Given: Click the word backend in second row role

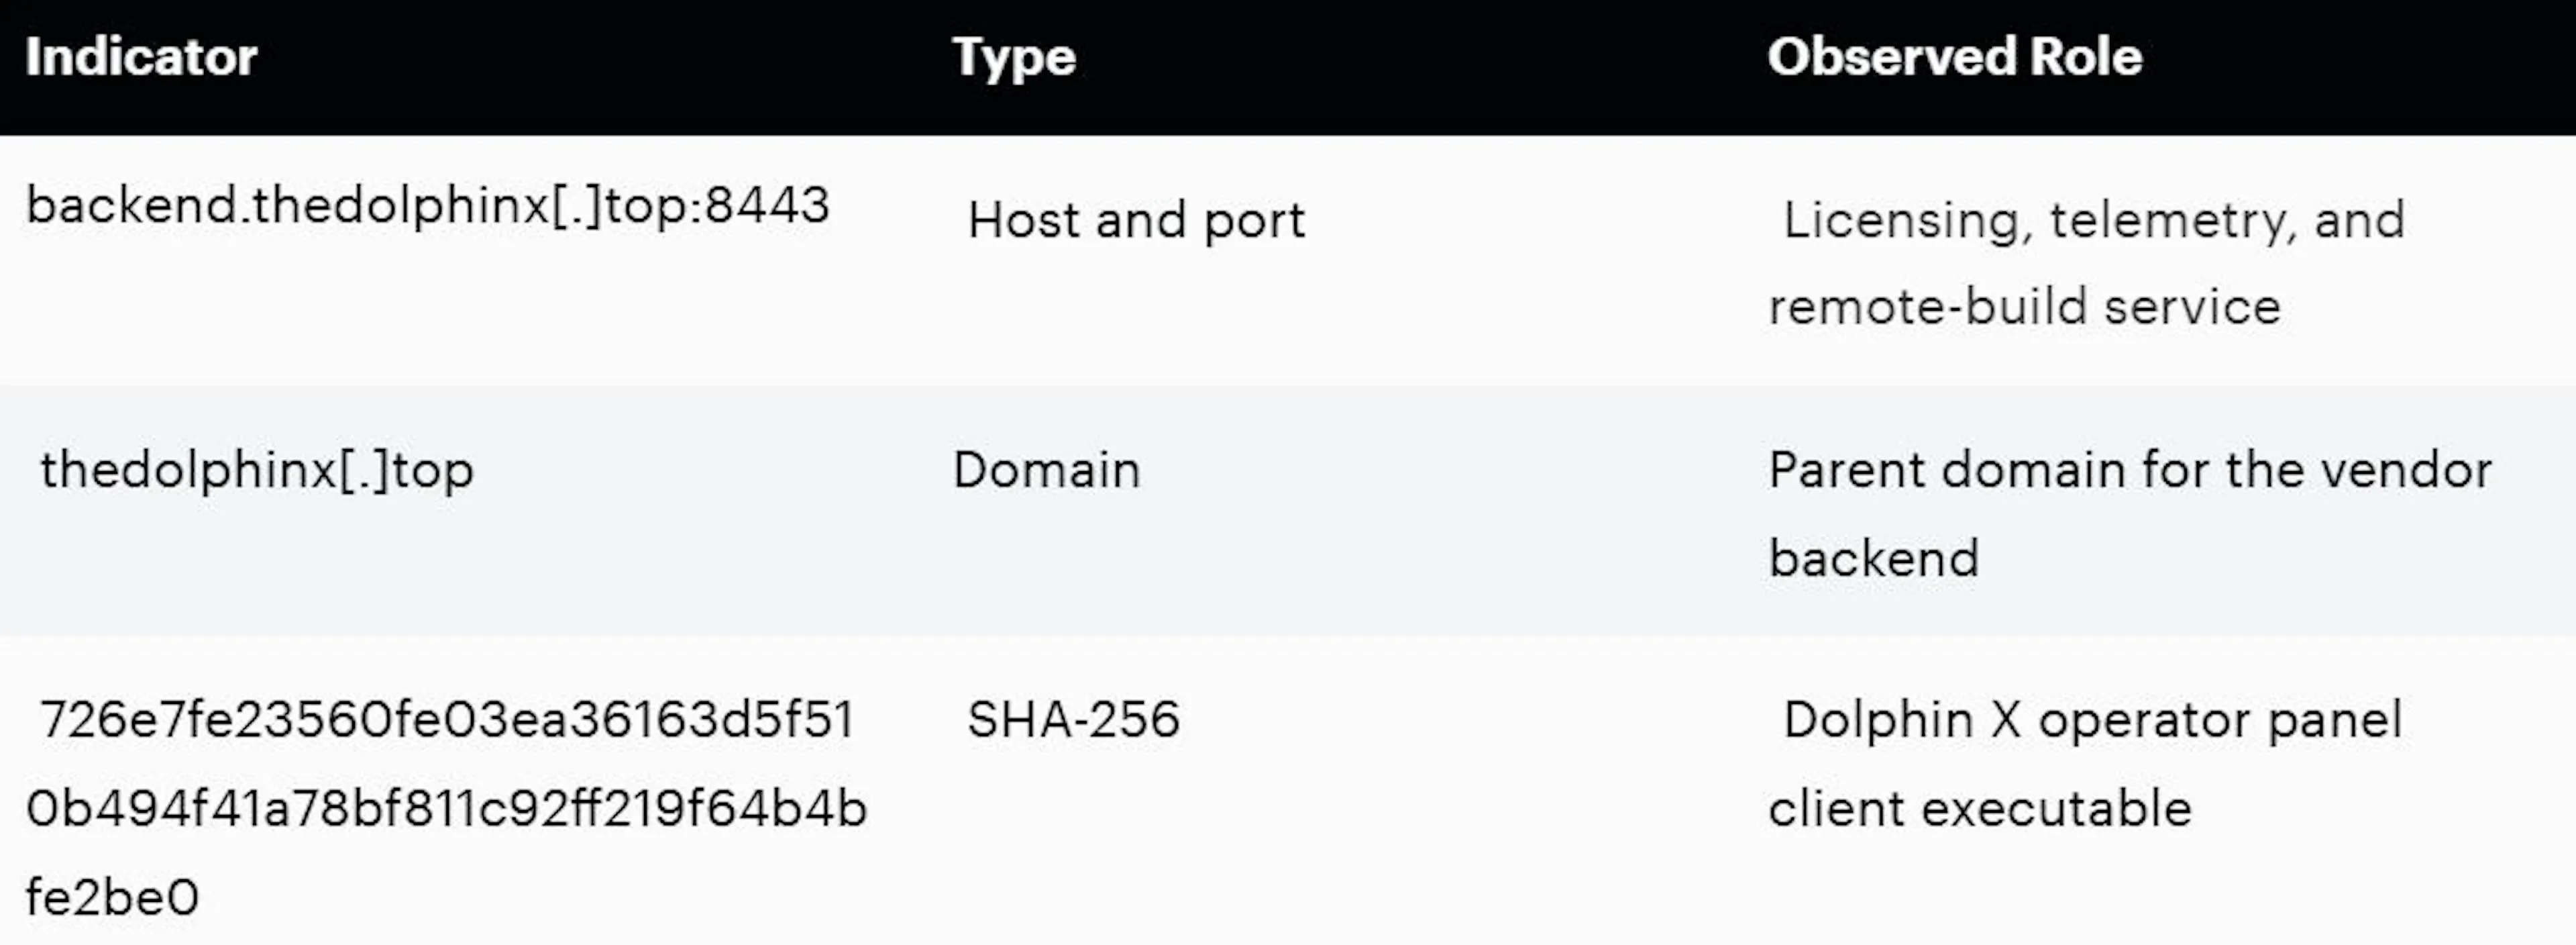Looking at the screenshot, I should click(1874, 558).
